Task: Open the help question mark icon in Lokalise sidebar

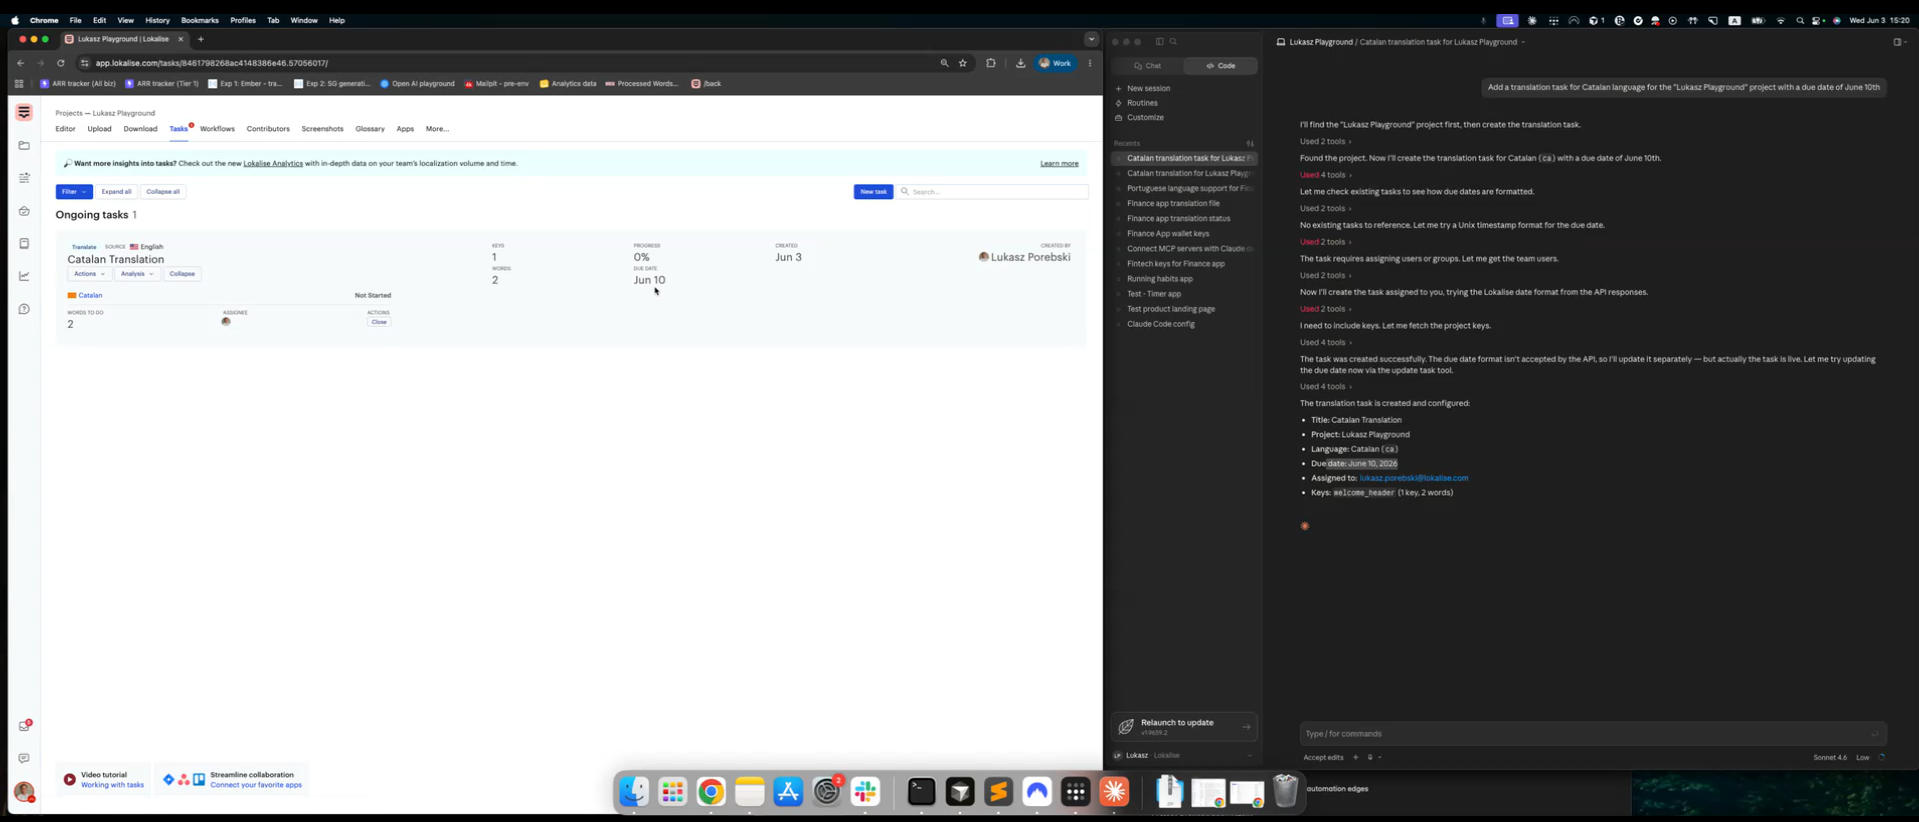Action: 24,309
